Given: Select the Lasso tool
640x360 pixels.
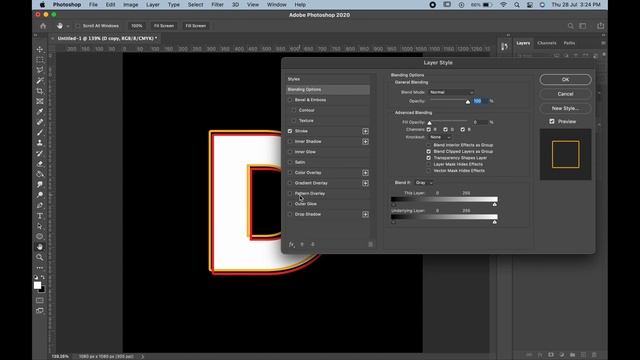Looking at the screenshot, I should [40, 70].
